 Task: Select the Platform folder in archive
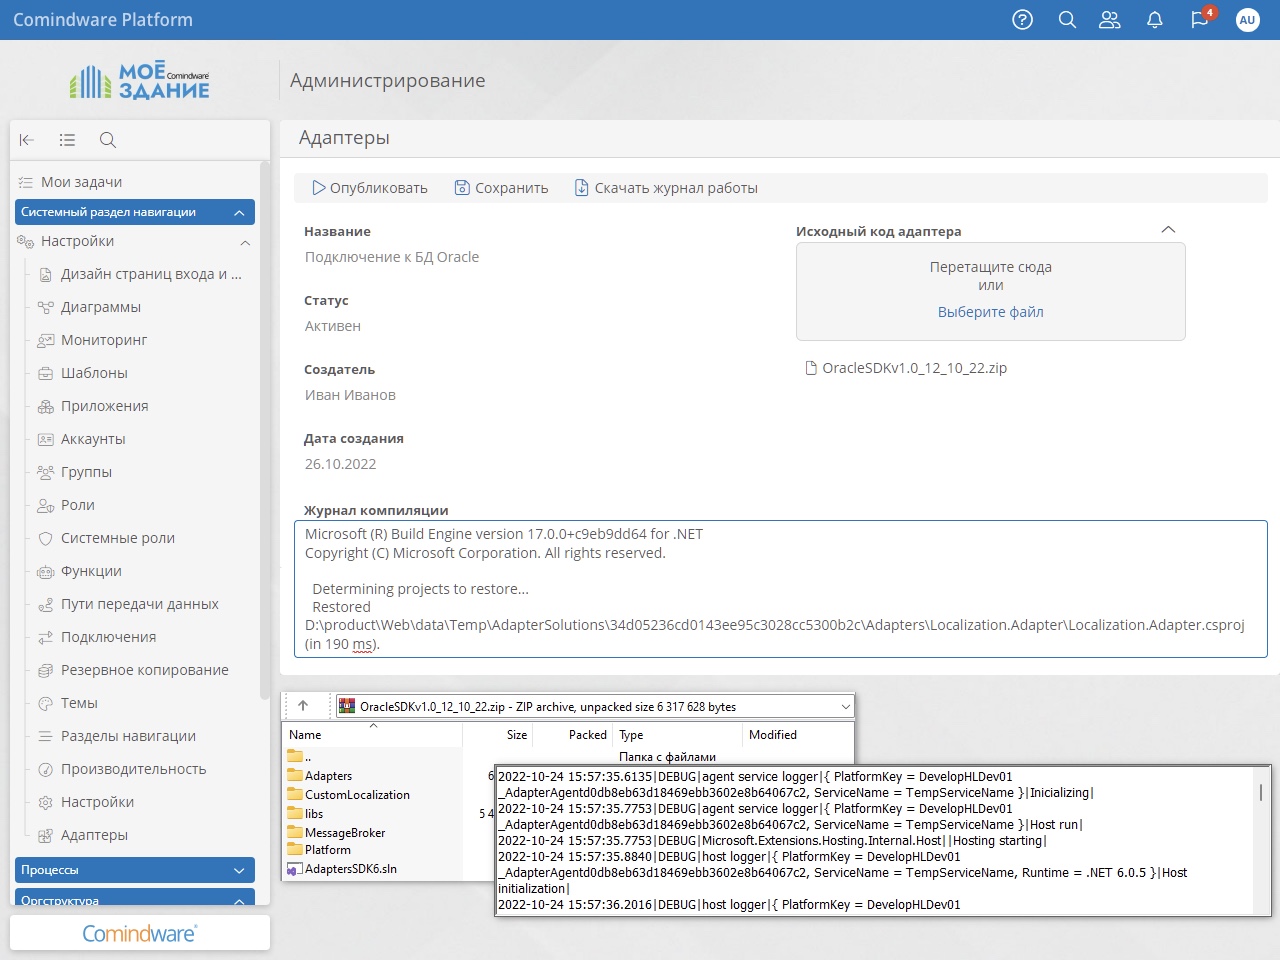328,850
